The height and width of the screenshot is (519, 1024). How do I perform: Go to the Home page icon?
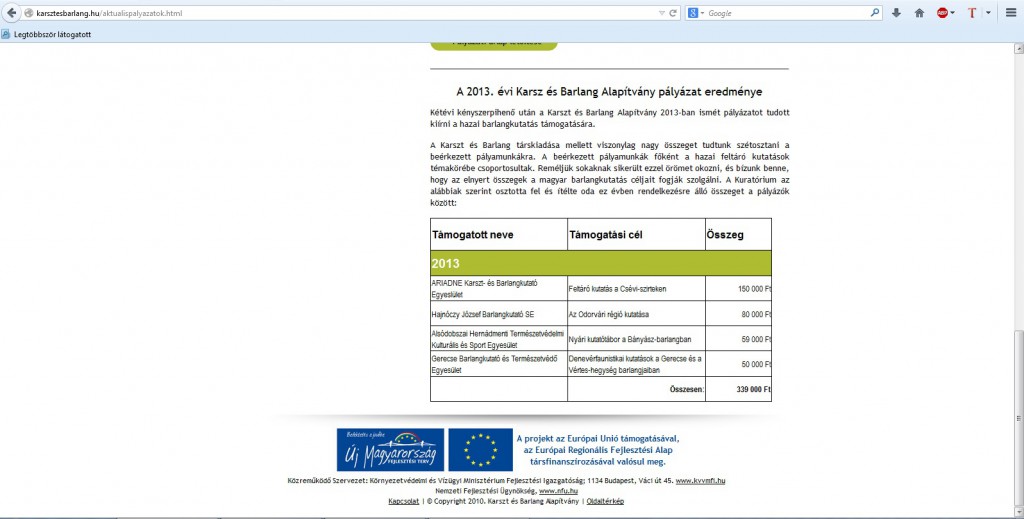pyautogui.click(x=919, y=13)
